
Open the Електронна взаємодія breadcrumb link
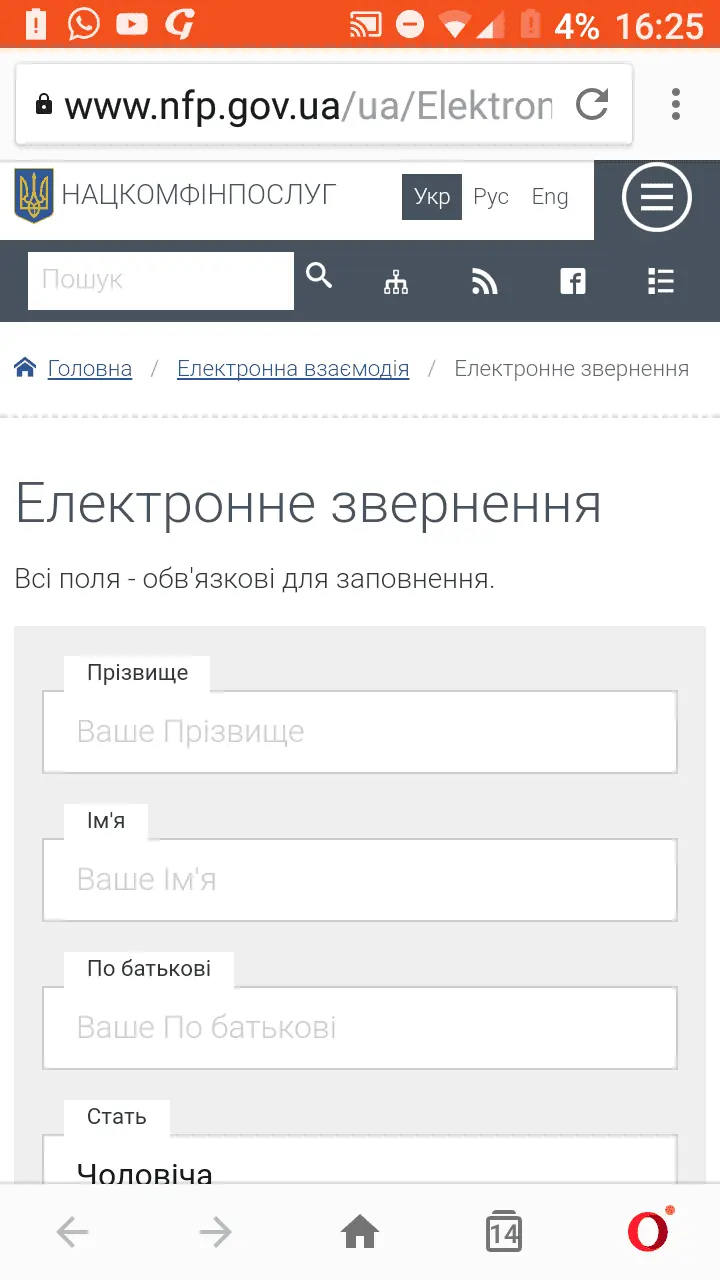[293, 369]
